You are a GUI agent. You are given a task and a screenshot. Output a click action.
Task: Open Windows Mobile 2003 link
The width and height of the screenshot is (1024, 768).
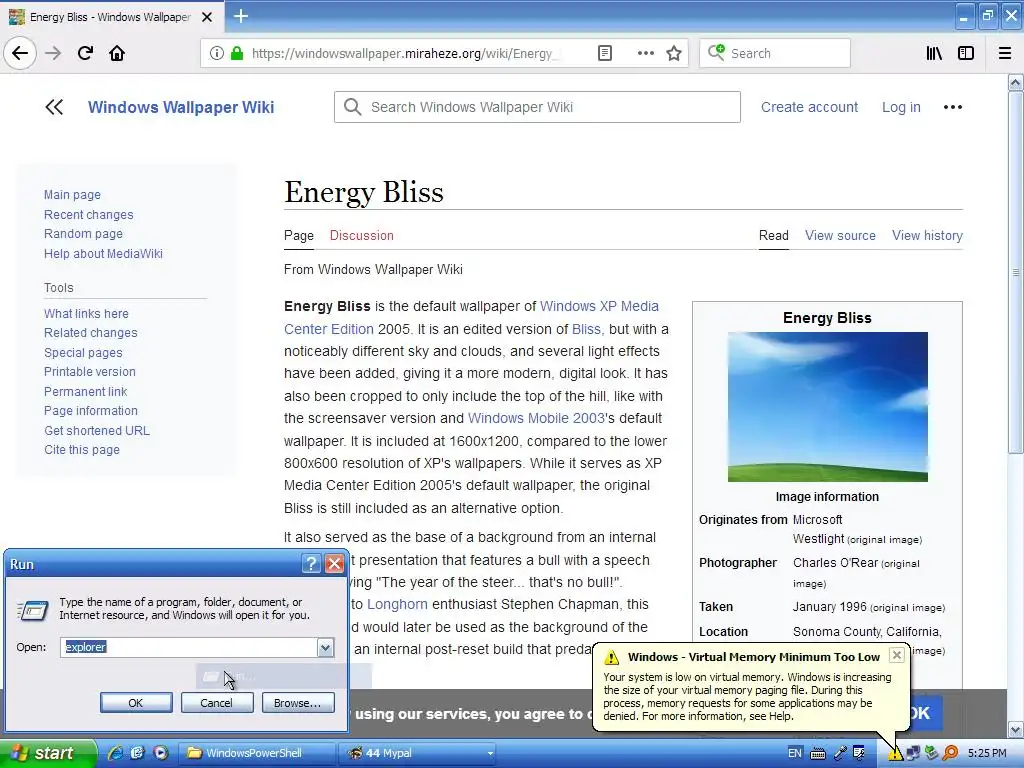536,418
